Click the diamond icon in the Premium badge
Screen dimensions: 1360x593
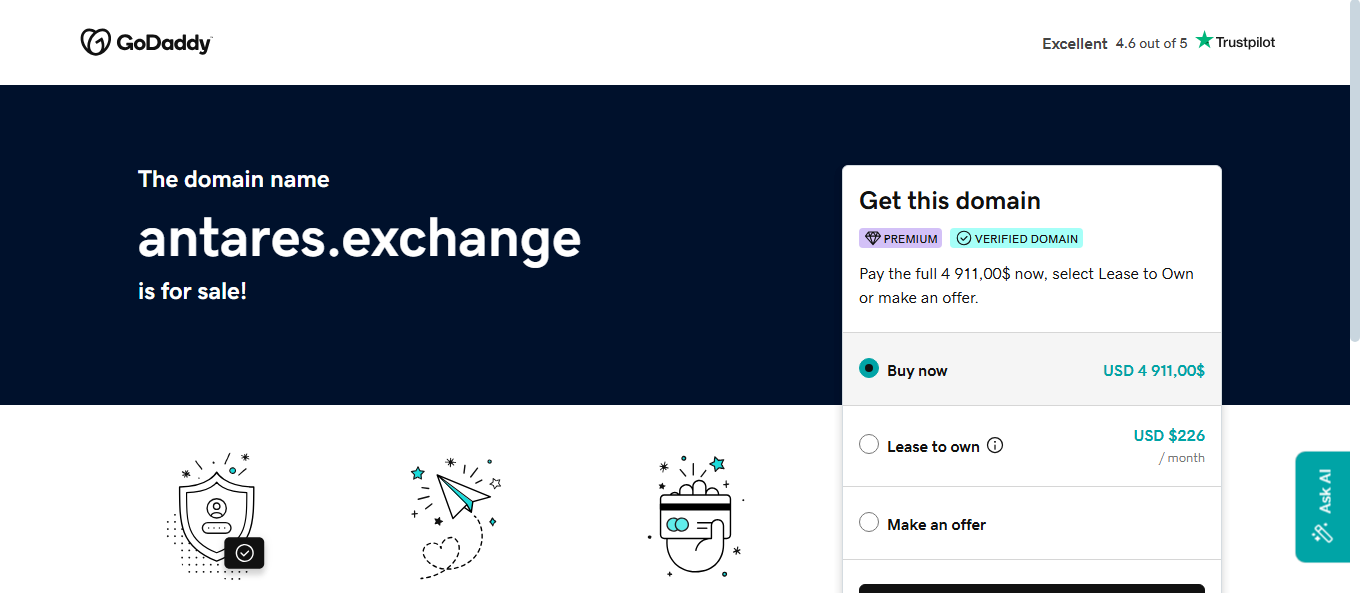click(872, 239)
